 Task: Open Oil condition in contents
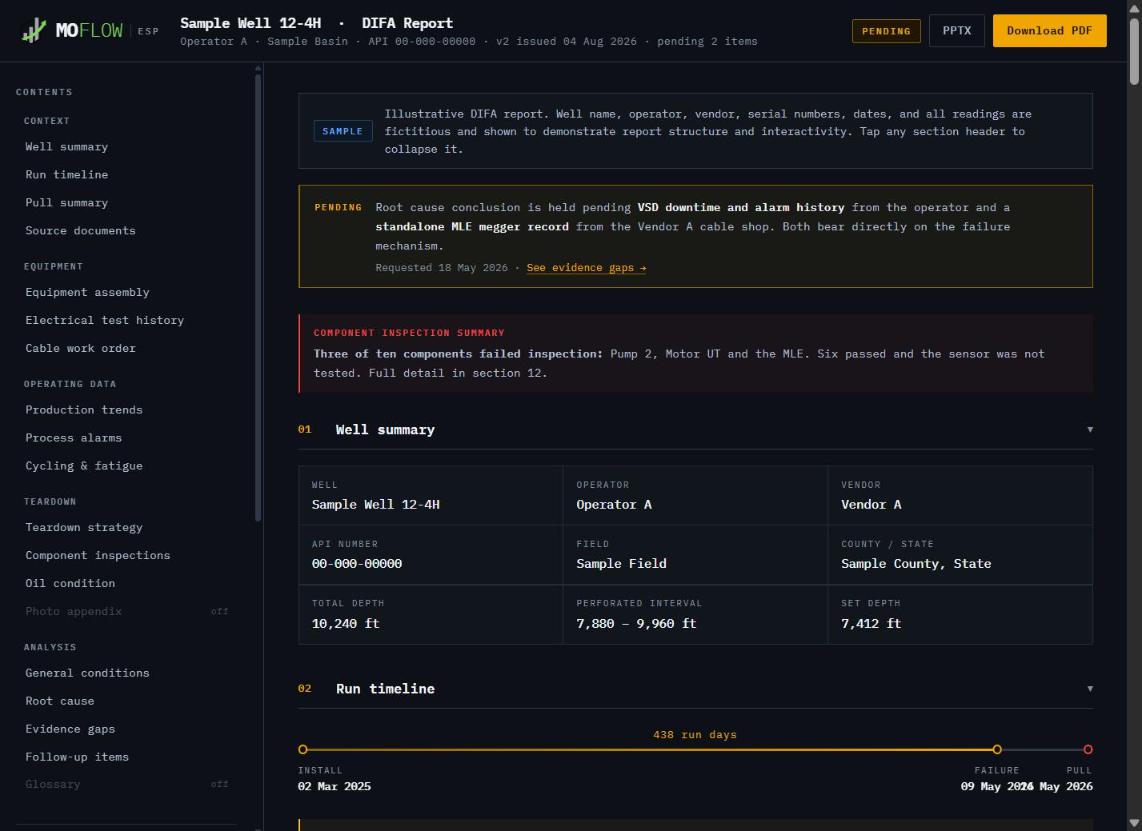click(70, 584)
